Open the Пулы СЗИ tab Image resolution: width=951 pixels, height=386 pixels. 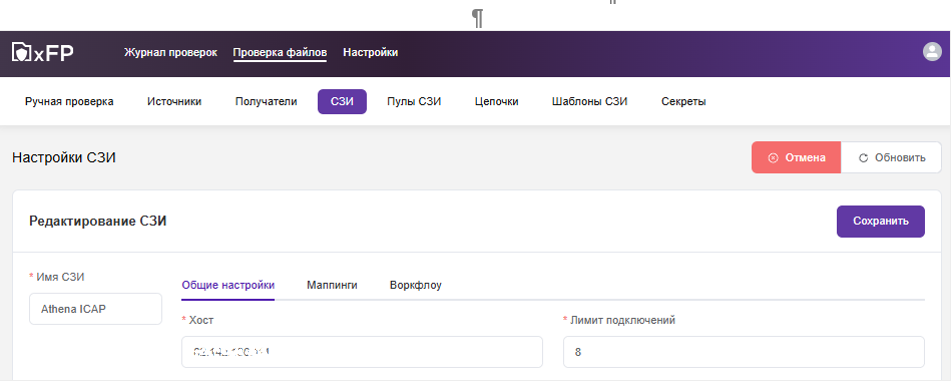coord(414,102)
